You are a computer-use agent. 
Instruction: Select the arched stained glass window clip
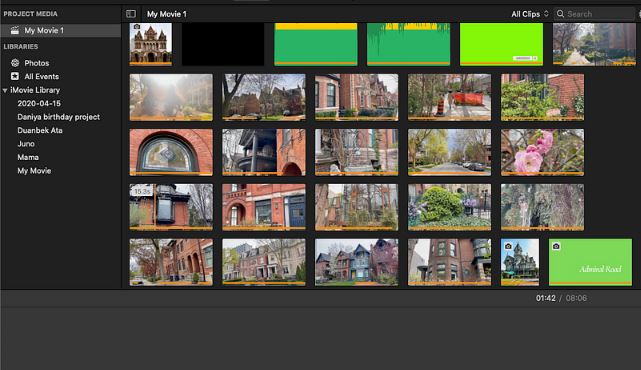(x=171, y=152)
